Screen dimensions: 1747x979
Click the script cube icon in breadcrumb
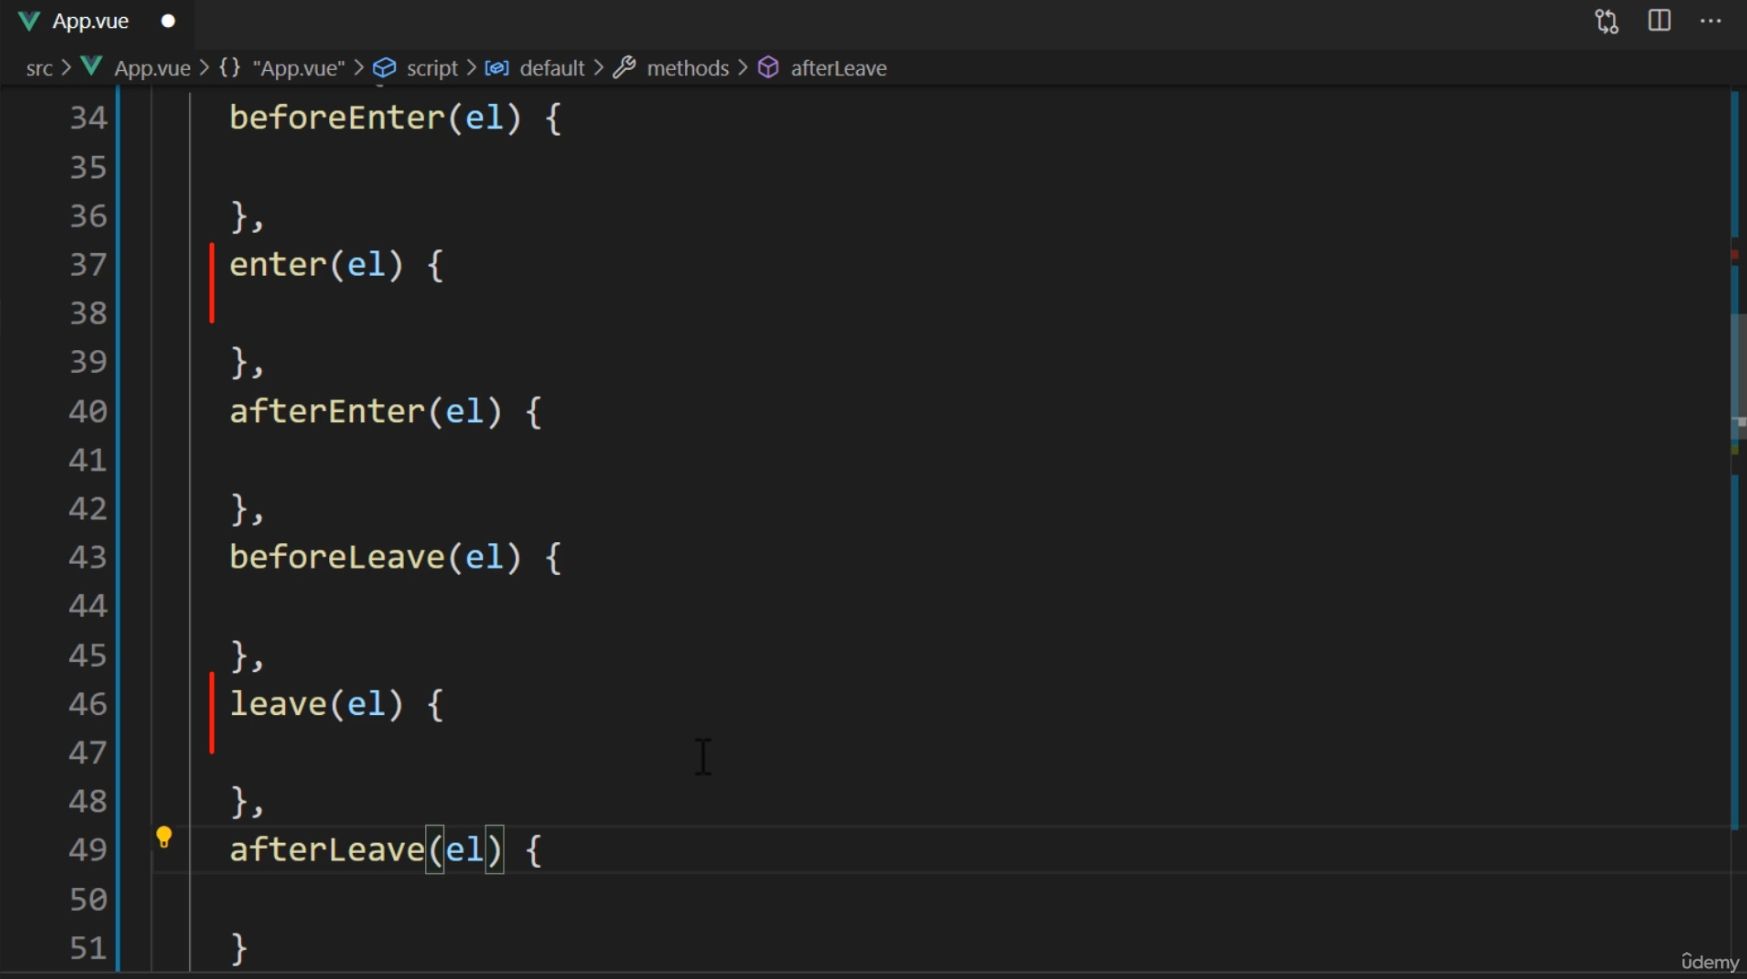tap(385, 68)
